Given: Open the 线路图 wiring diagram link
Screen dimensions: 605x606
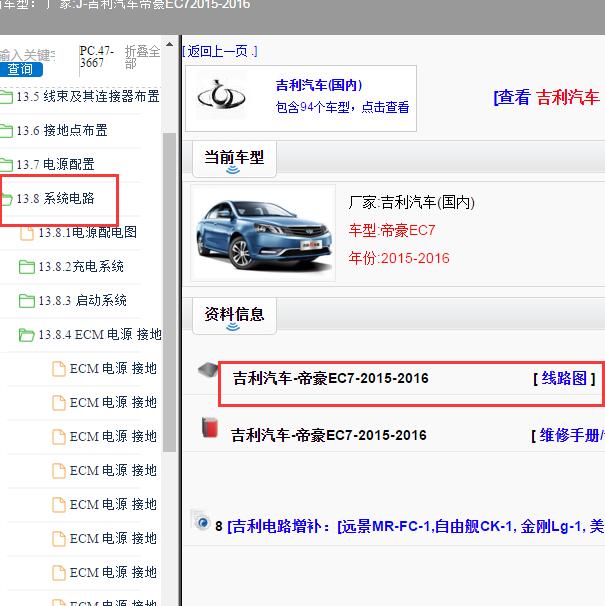Looking at the screenshot, I should tap(564, 378).
